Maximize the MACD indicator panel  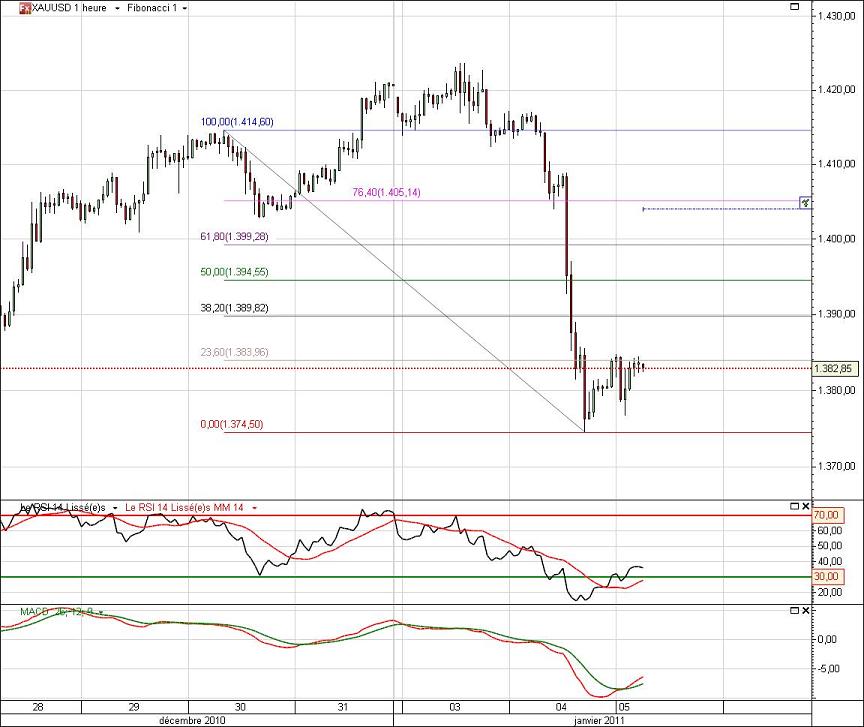click(793, 611)
